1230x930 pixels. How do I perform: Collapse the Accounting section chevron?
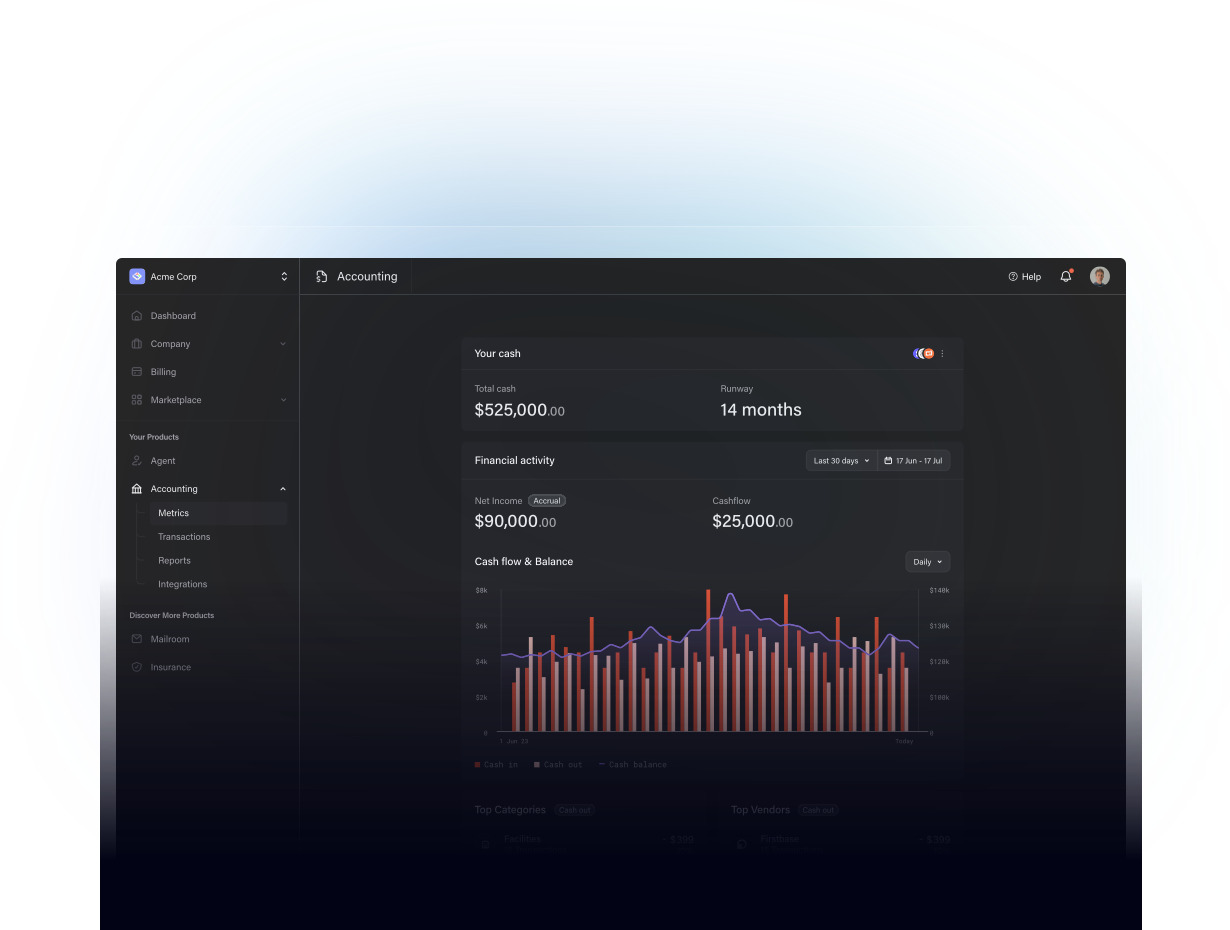283,489
